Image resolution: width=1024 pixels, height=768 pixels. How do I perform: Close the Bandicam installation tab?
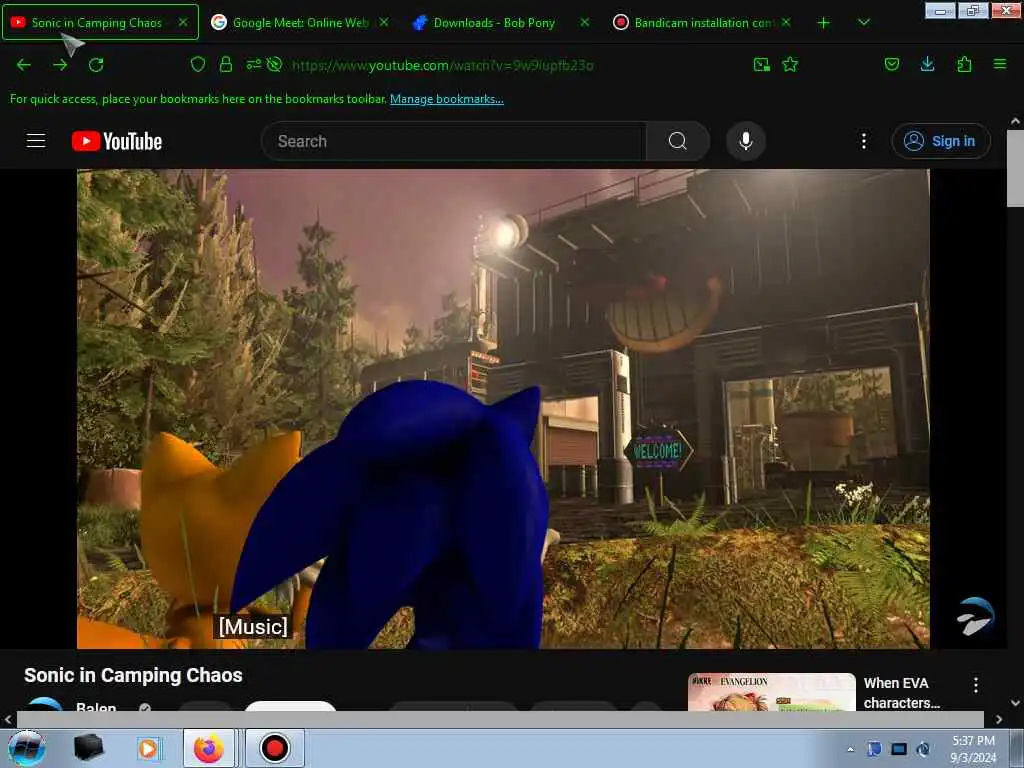786,22
